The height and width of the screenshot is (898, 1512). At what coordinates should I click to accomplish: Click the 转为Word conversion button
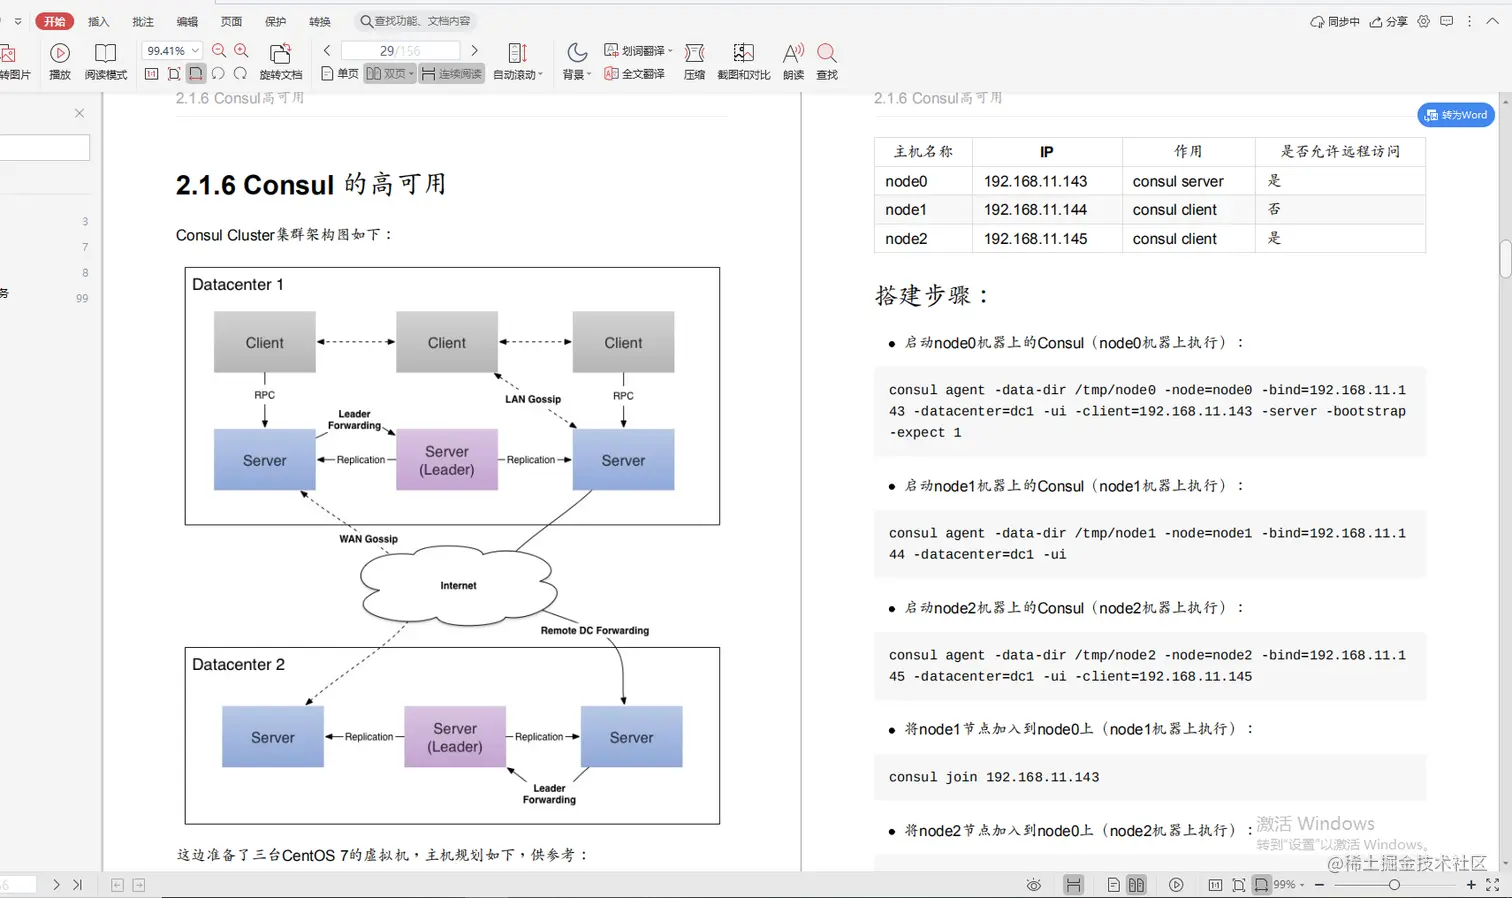(x=1455, y=114)
